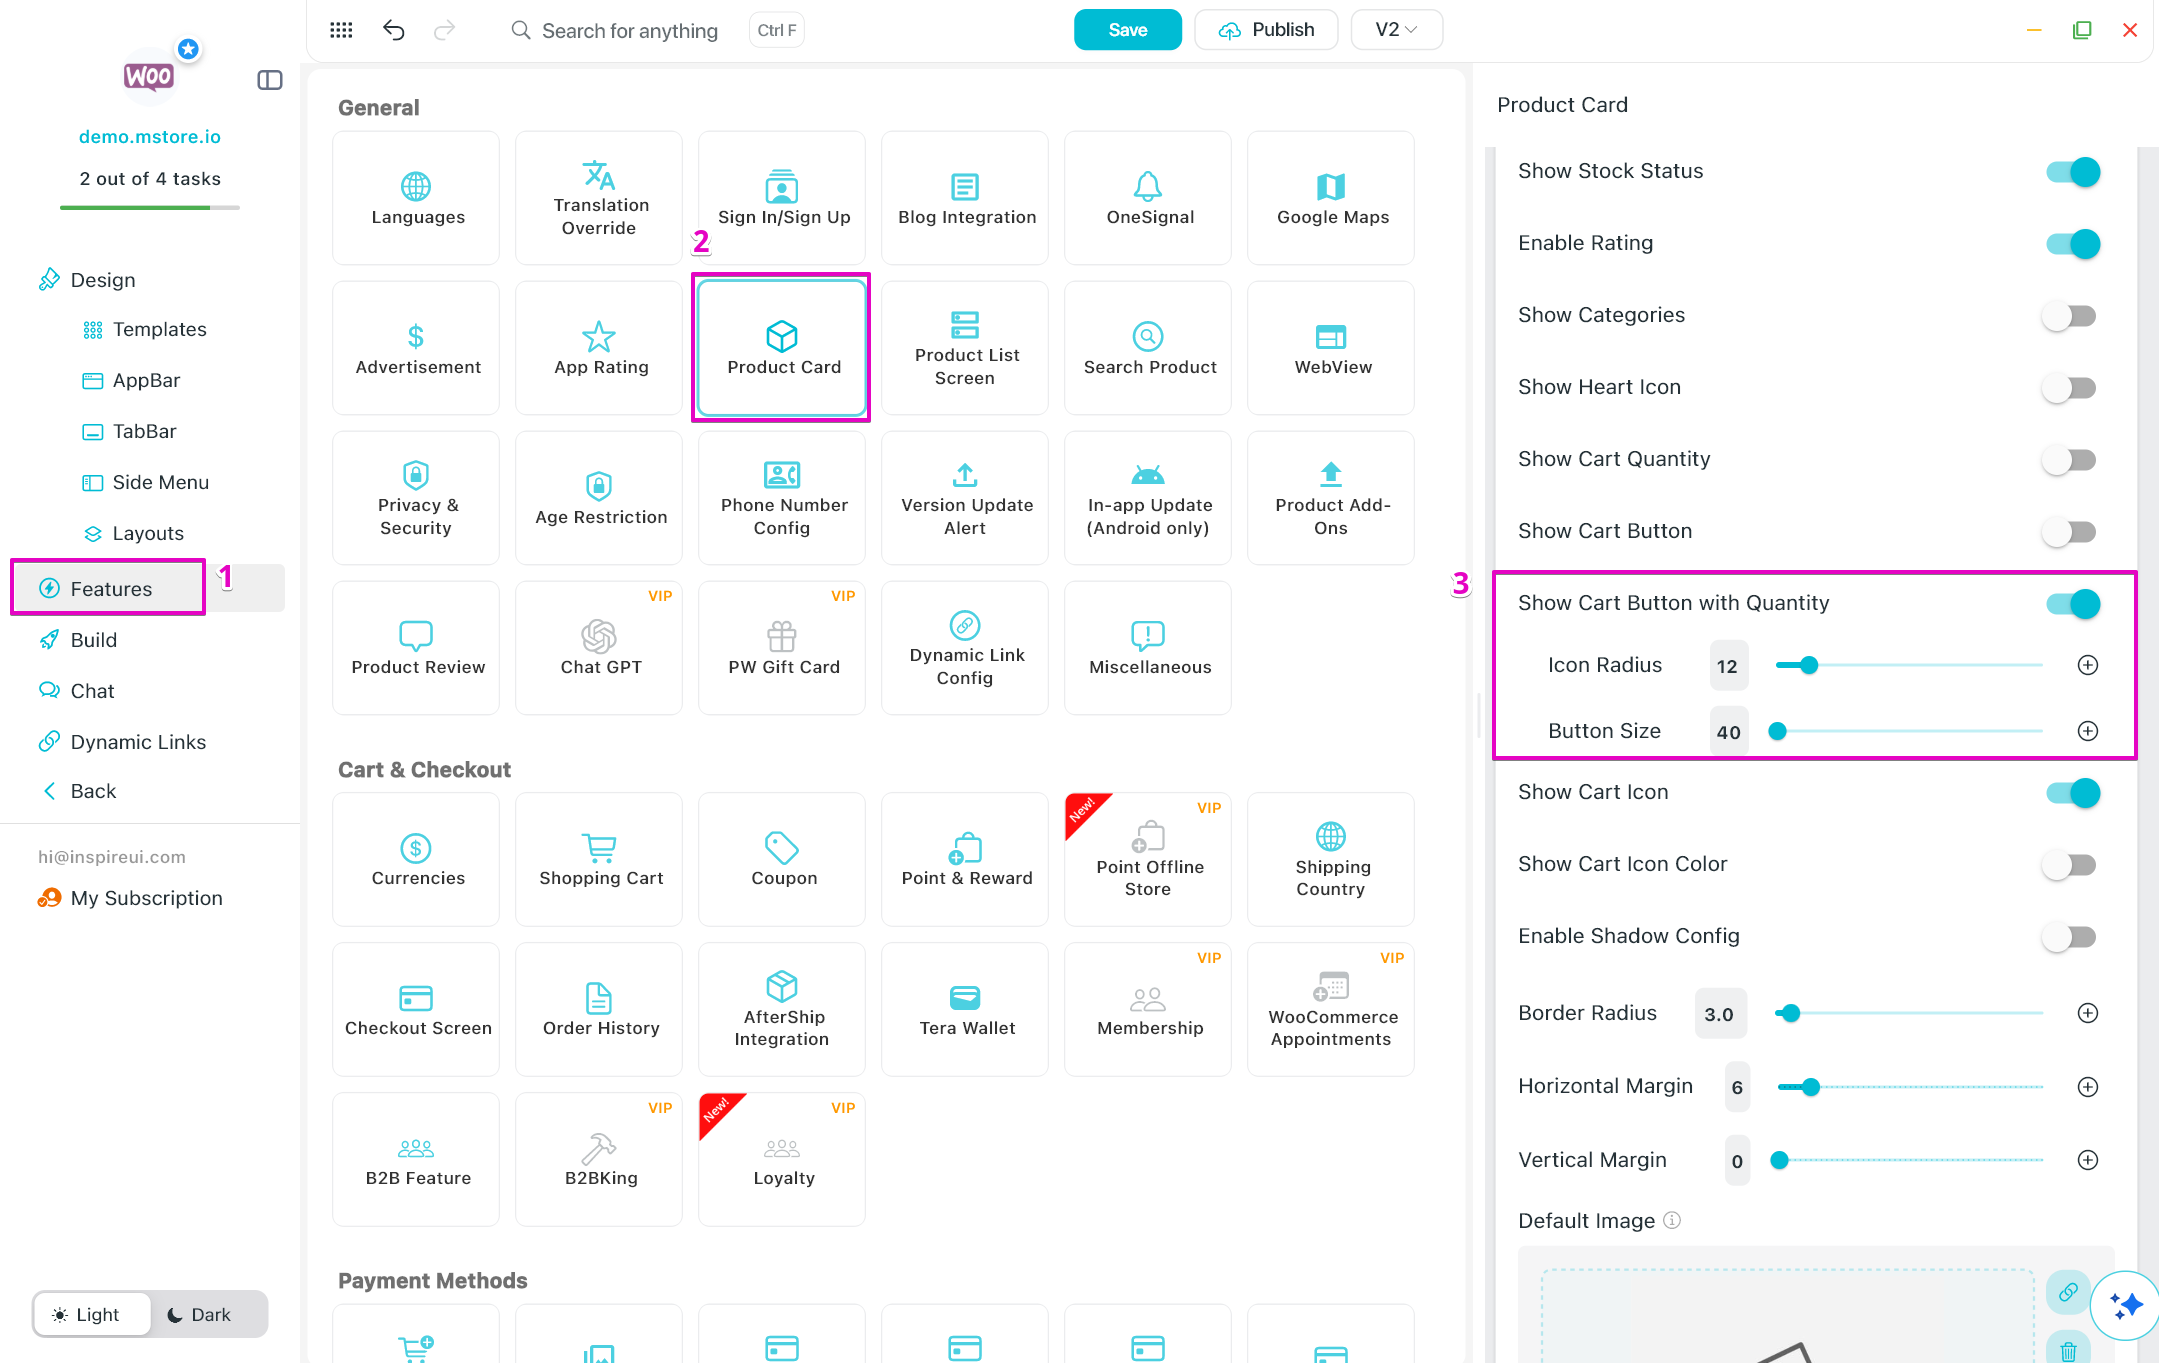
Task: Open the AI sparkle assistant button
Action: pos(2125,1304)
